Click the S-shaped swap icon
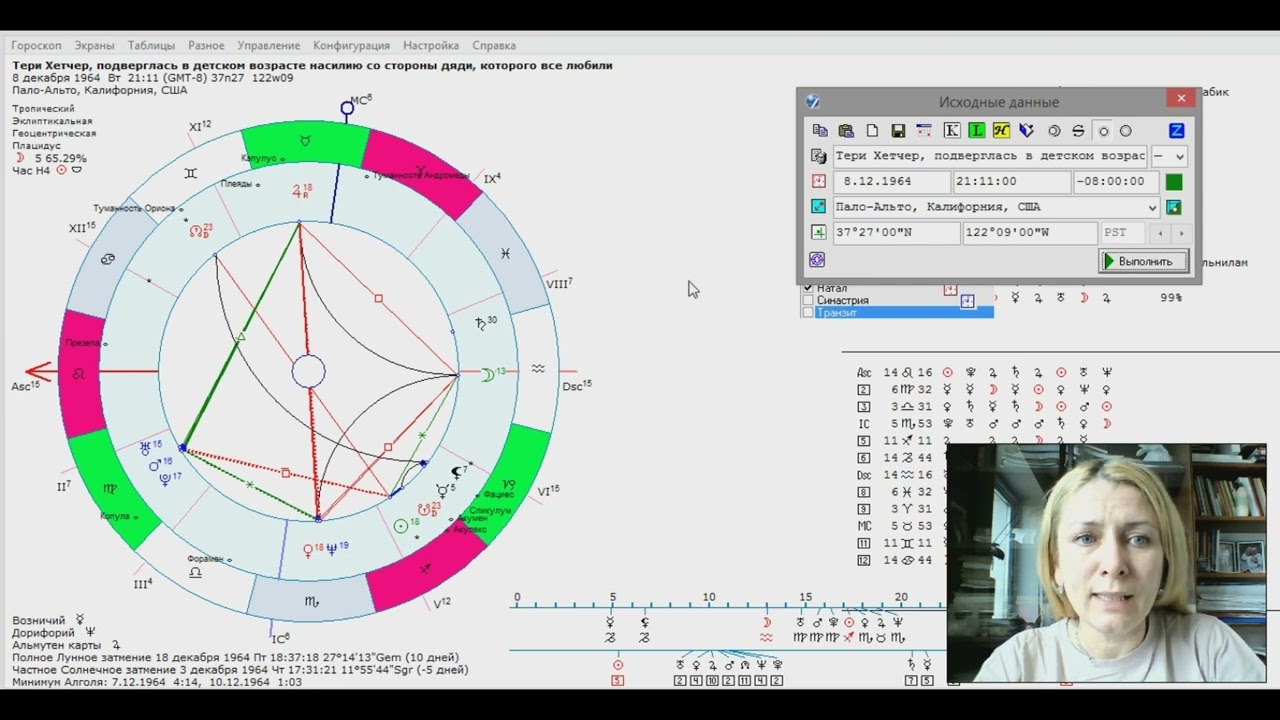1280x720 pixels. [1078, 131]
